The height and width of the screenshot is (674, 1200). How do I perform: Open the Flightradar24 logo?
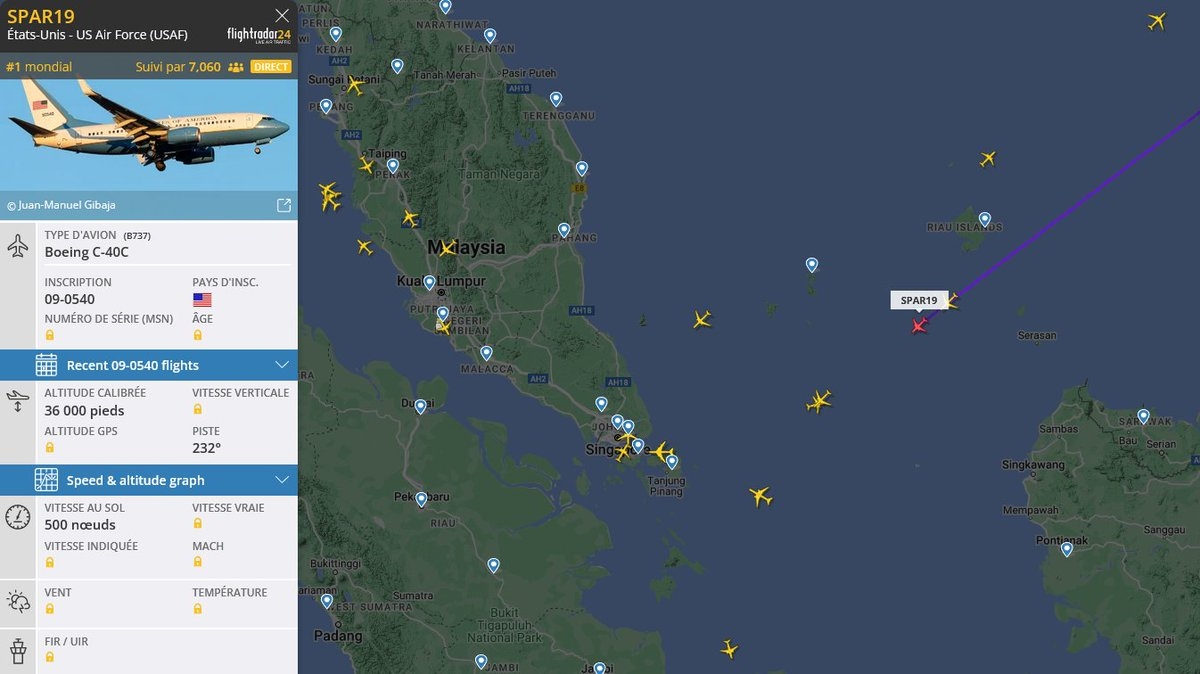[x=258, y=35]
